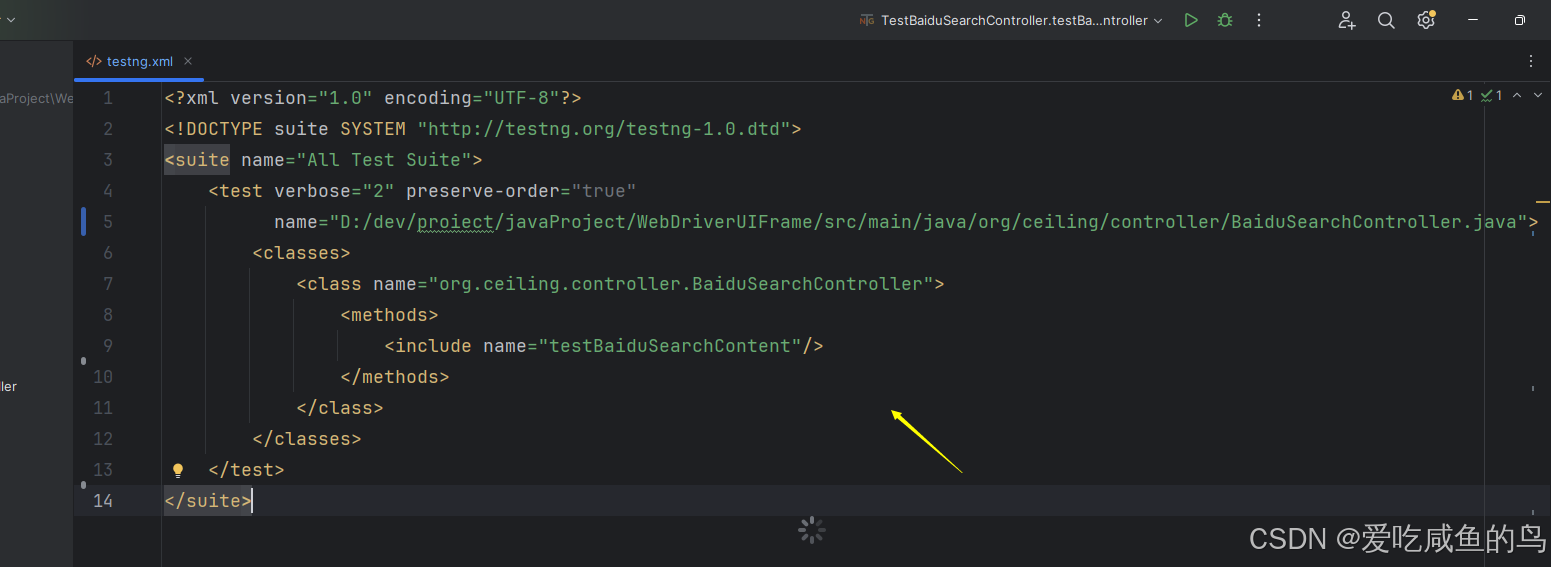Go to next highlighted problem arrow

(1537, 95)
